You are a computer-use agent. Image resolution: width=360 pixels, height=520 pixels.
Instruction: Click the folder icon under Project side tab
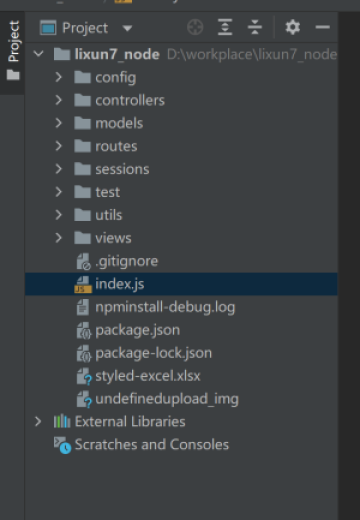[x=13, y=75]
